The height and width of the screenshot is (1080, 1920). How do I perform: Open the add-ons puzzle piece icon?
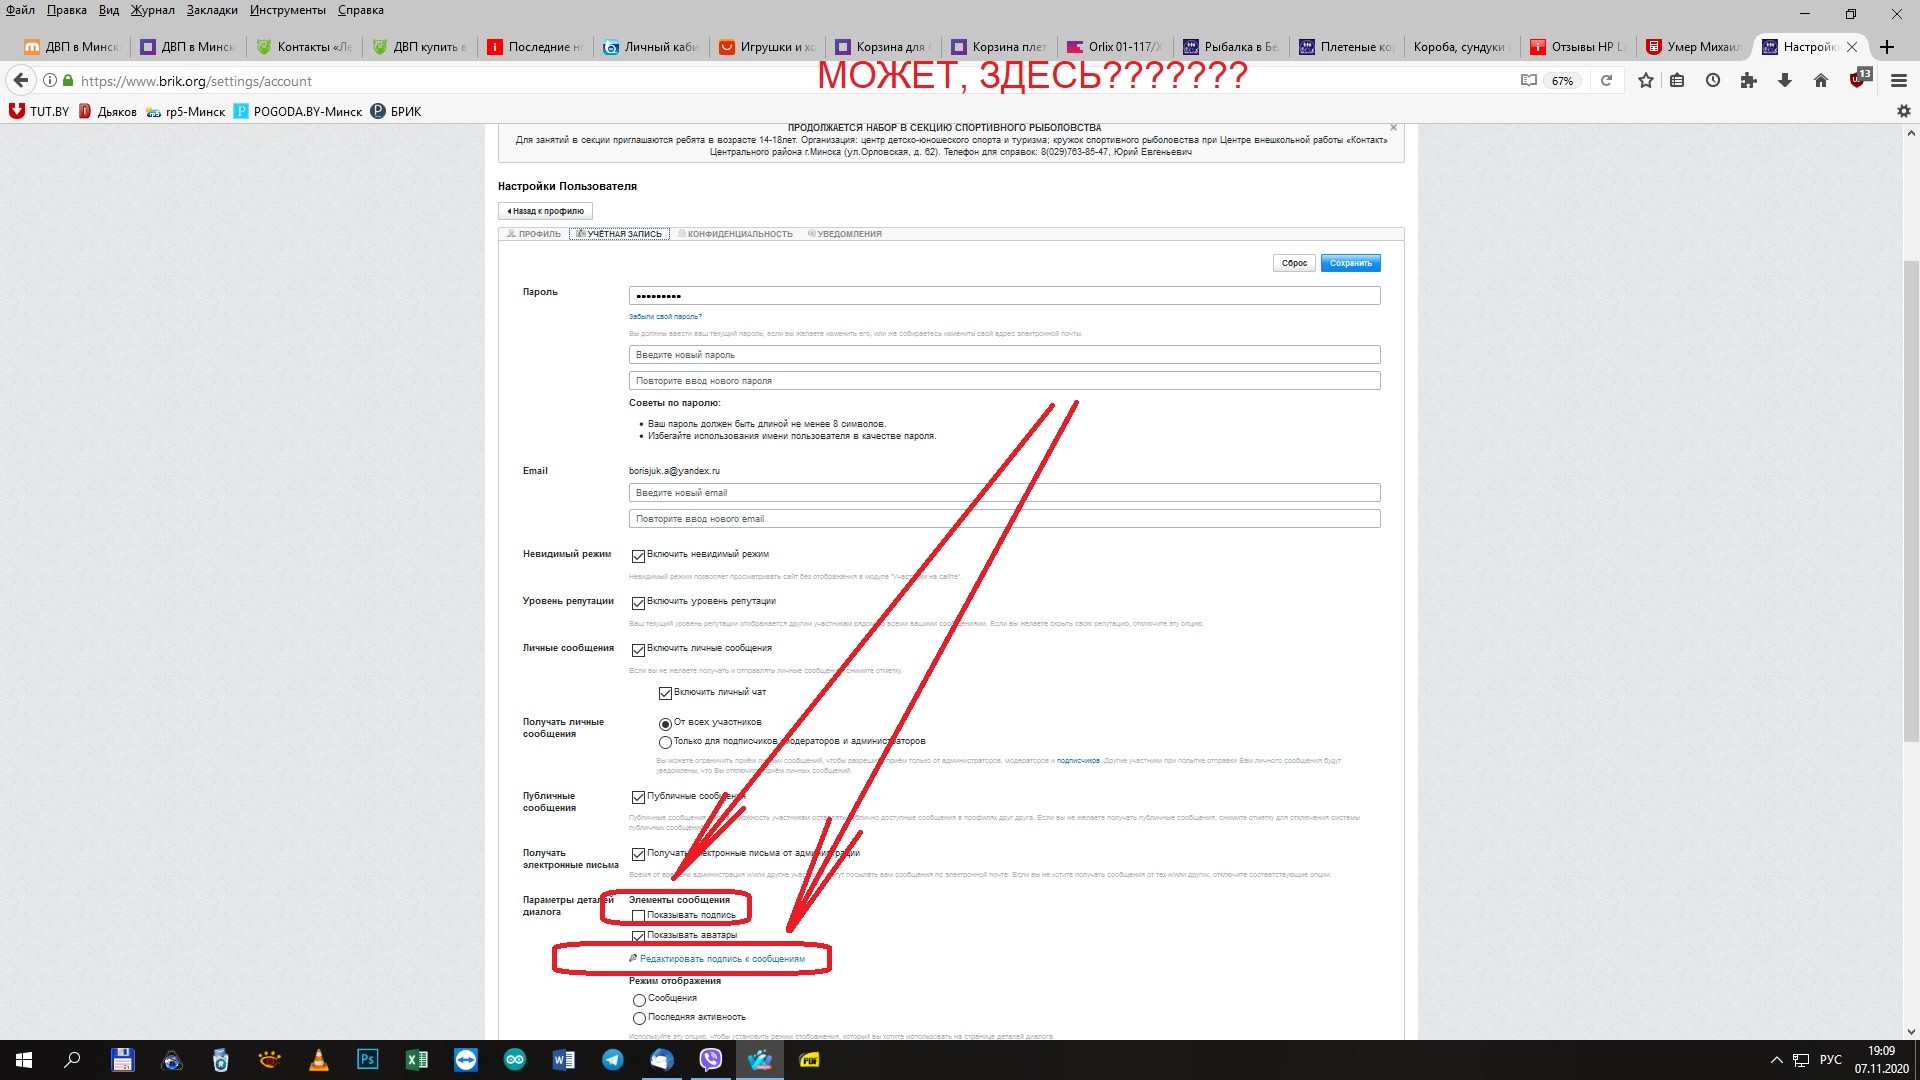click(1748, 81)
